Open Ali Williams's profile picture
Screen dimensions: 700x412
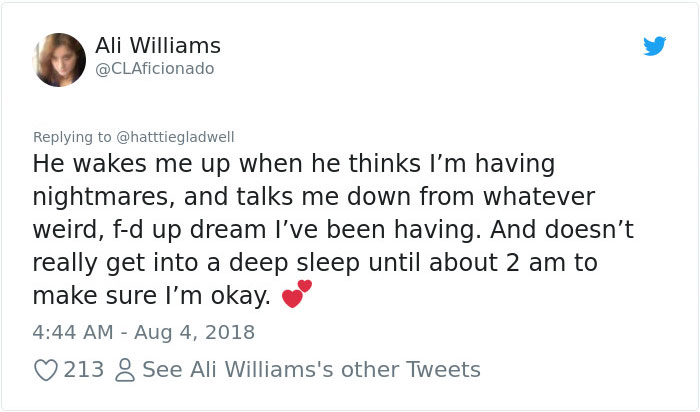tap(59, 60)
